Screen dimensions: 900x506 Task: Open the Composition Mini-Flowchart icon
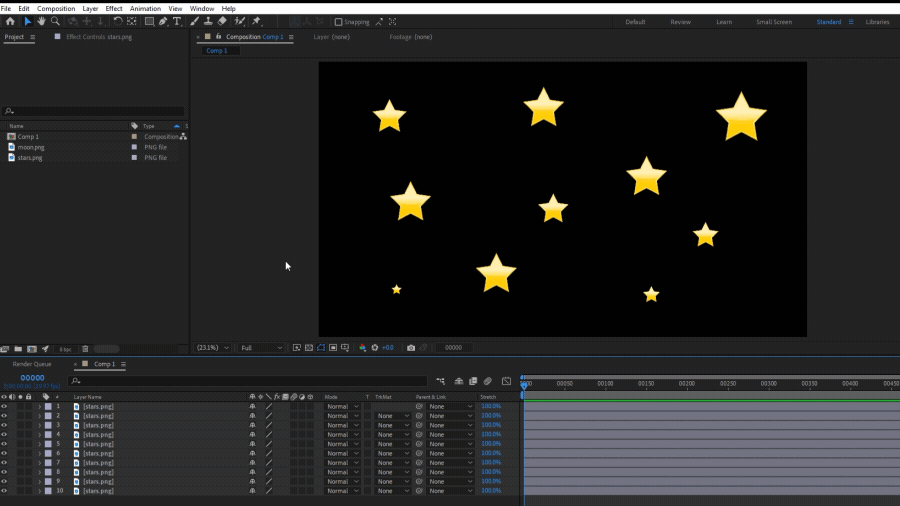440,381
